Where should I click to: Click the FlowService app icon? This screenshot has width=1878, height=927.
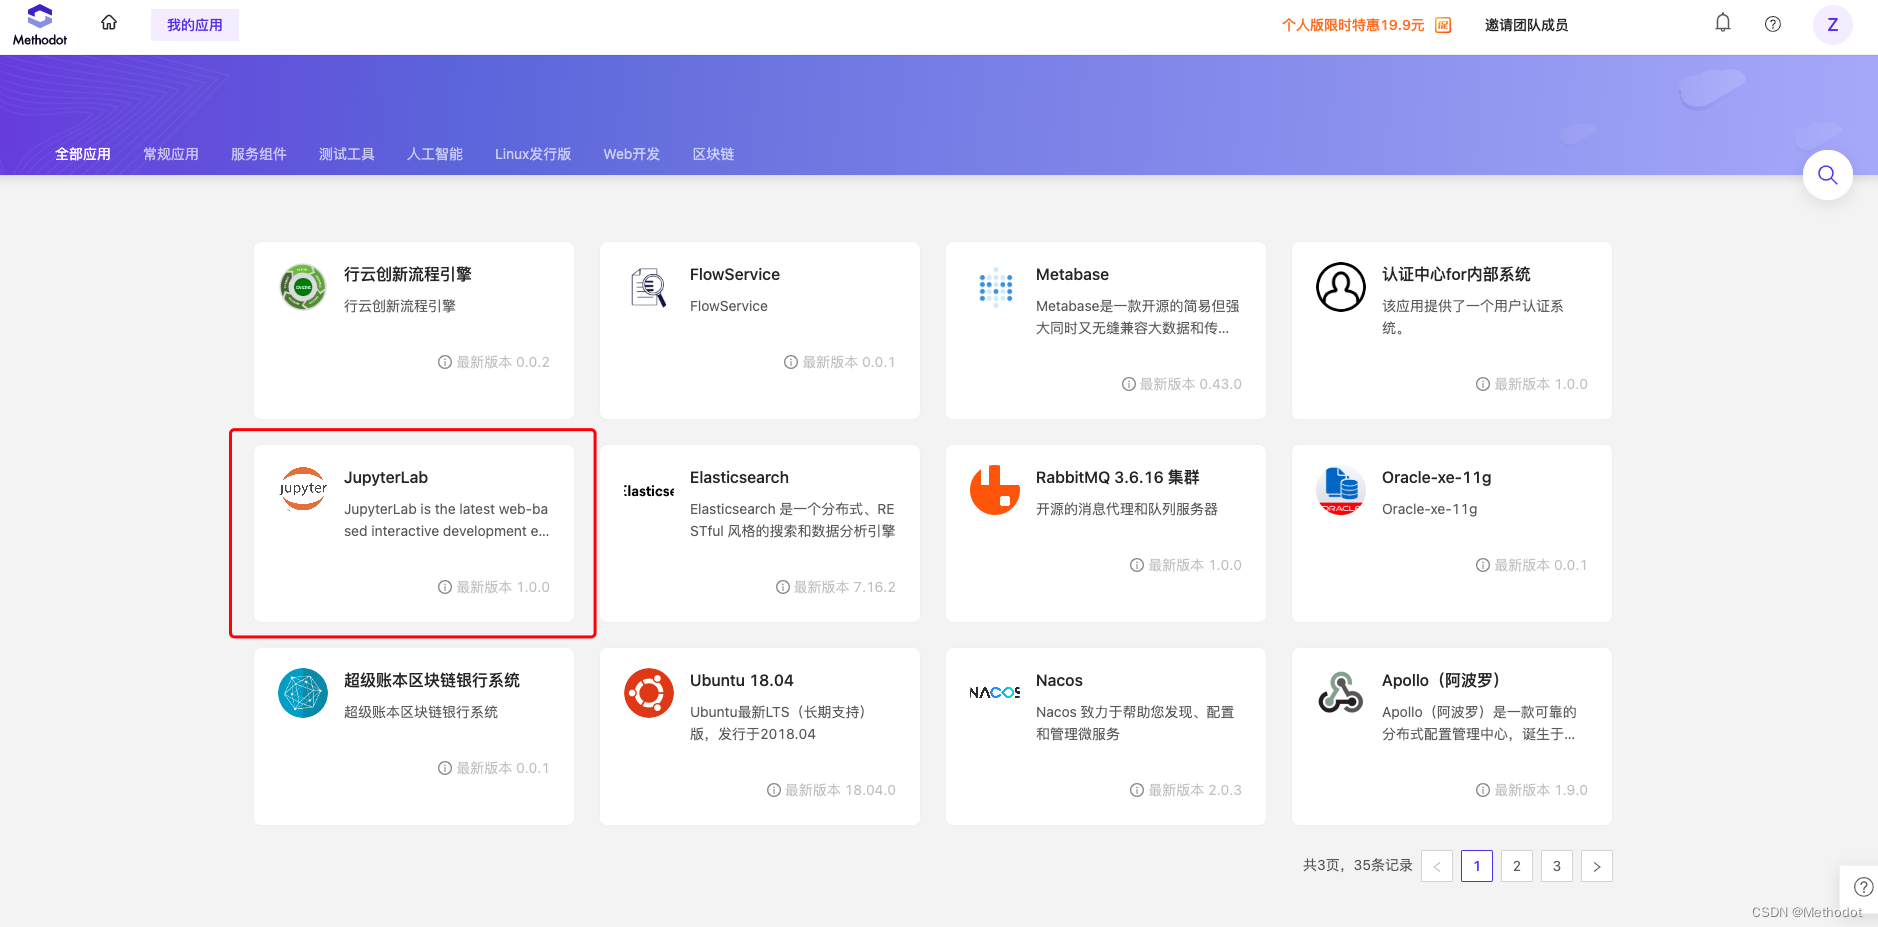(x=649, y=287)
